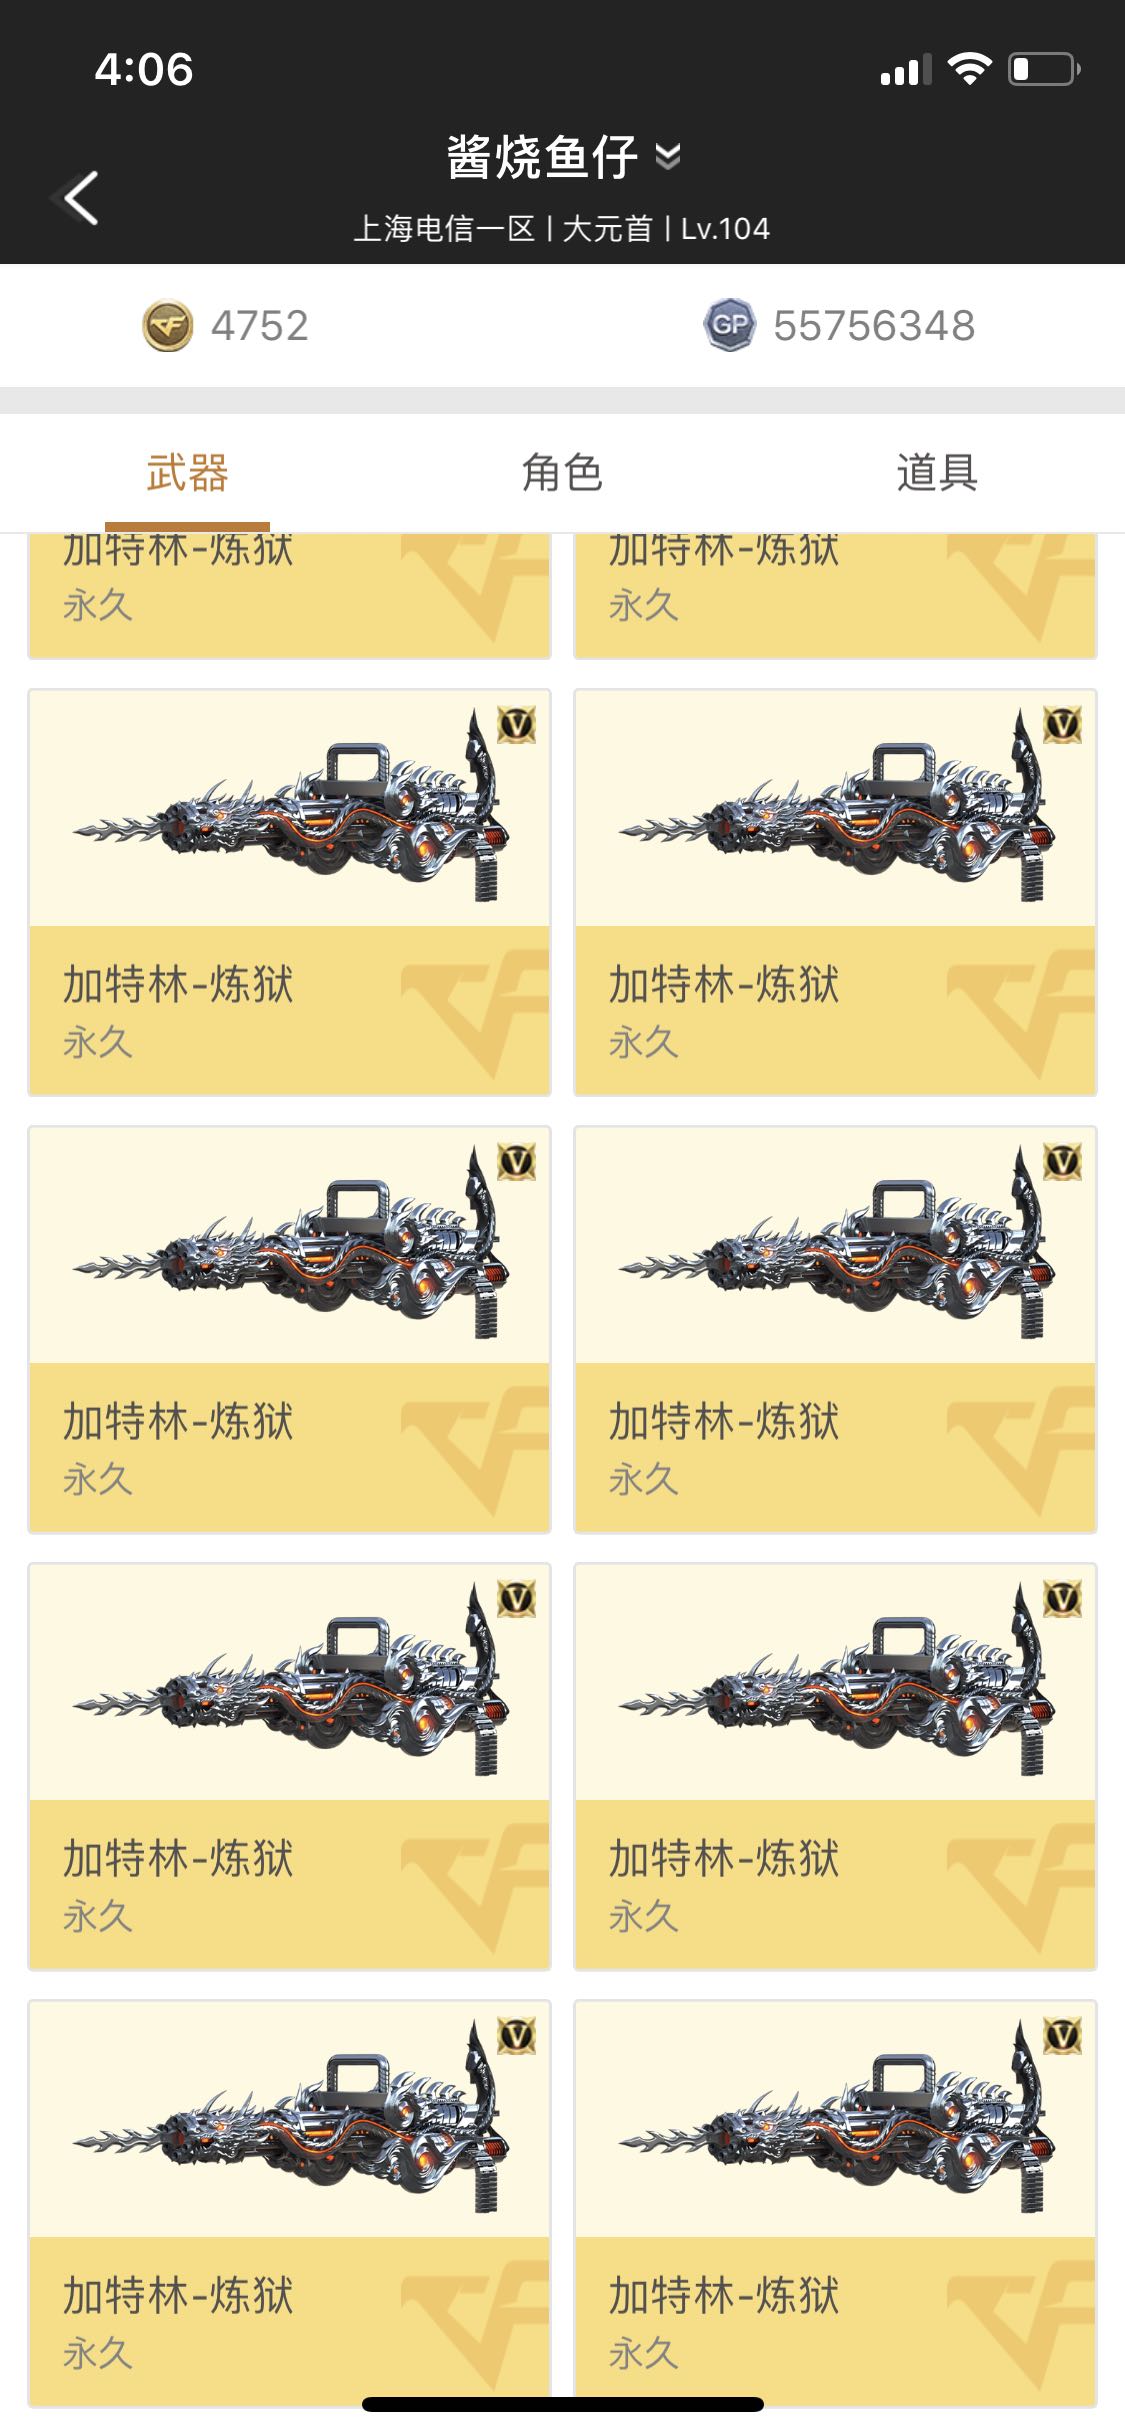Open fourth-row left 加特林-炼狱 weapon image

[x=290, y=1682]
